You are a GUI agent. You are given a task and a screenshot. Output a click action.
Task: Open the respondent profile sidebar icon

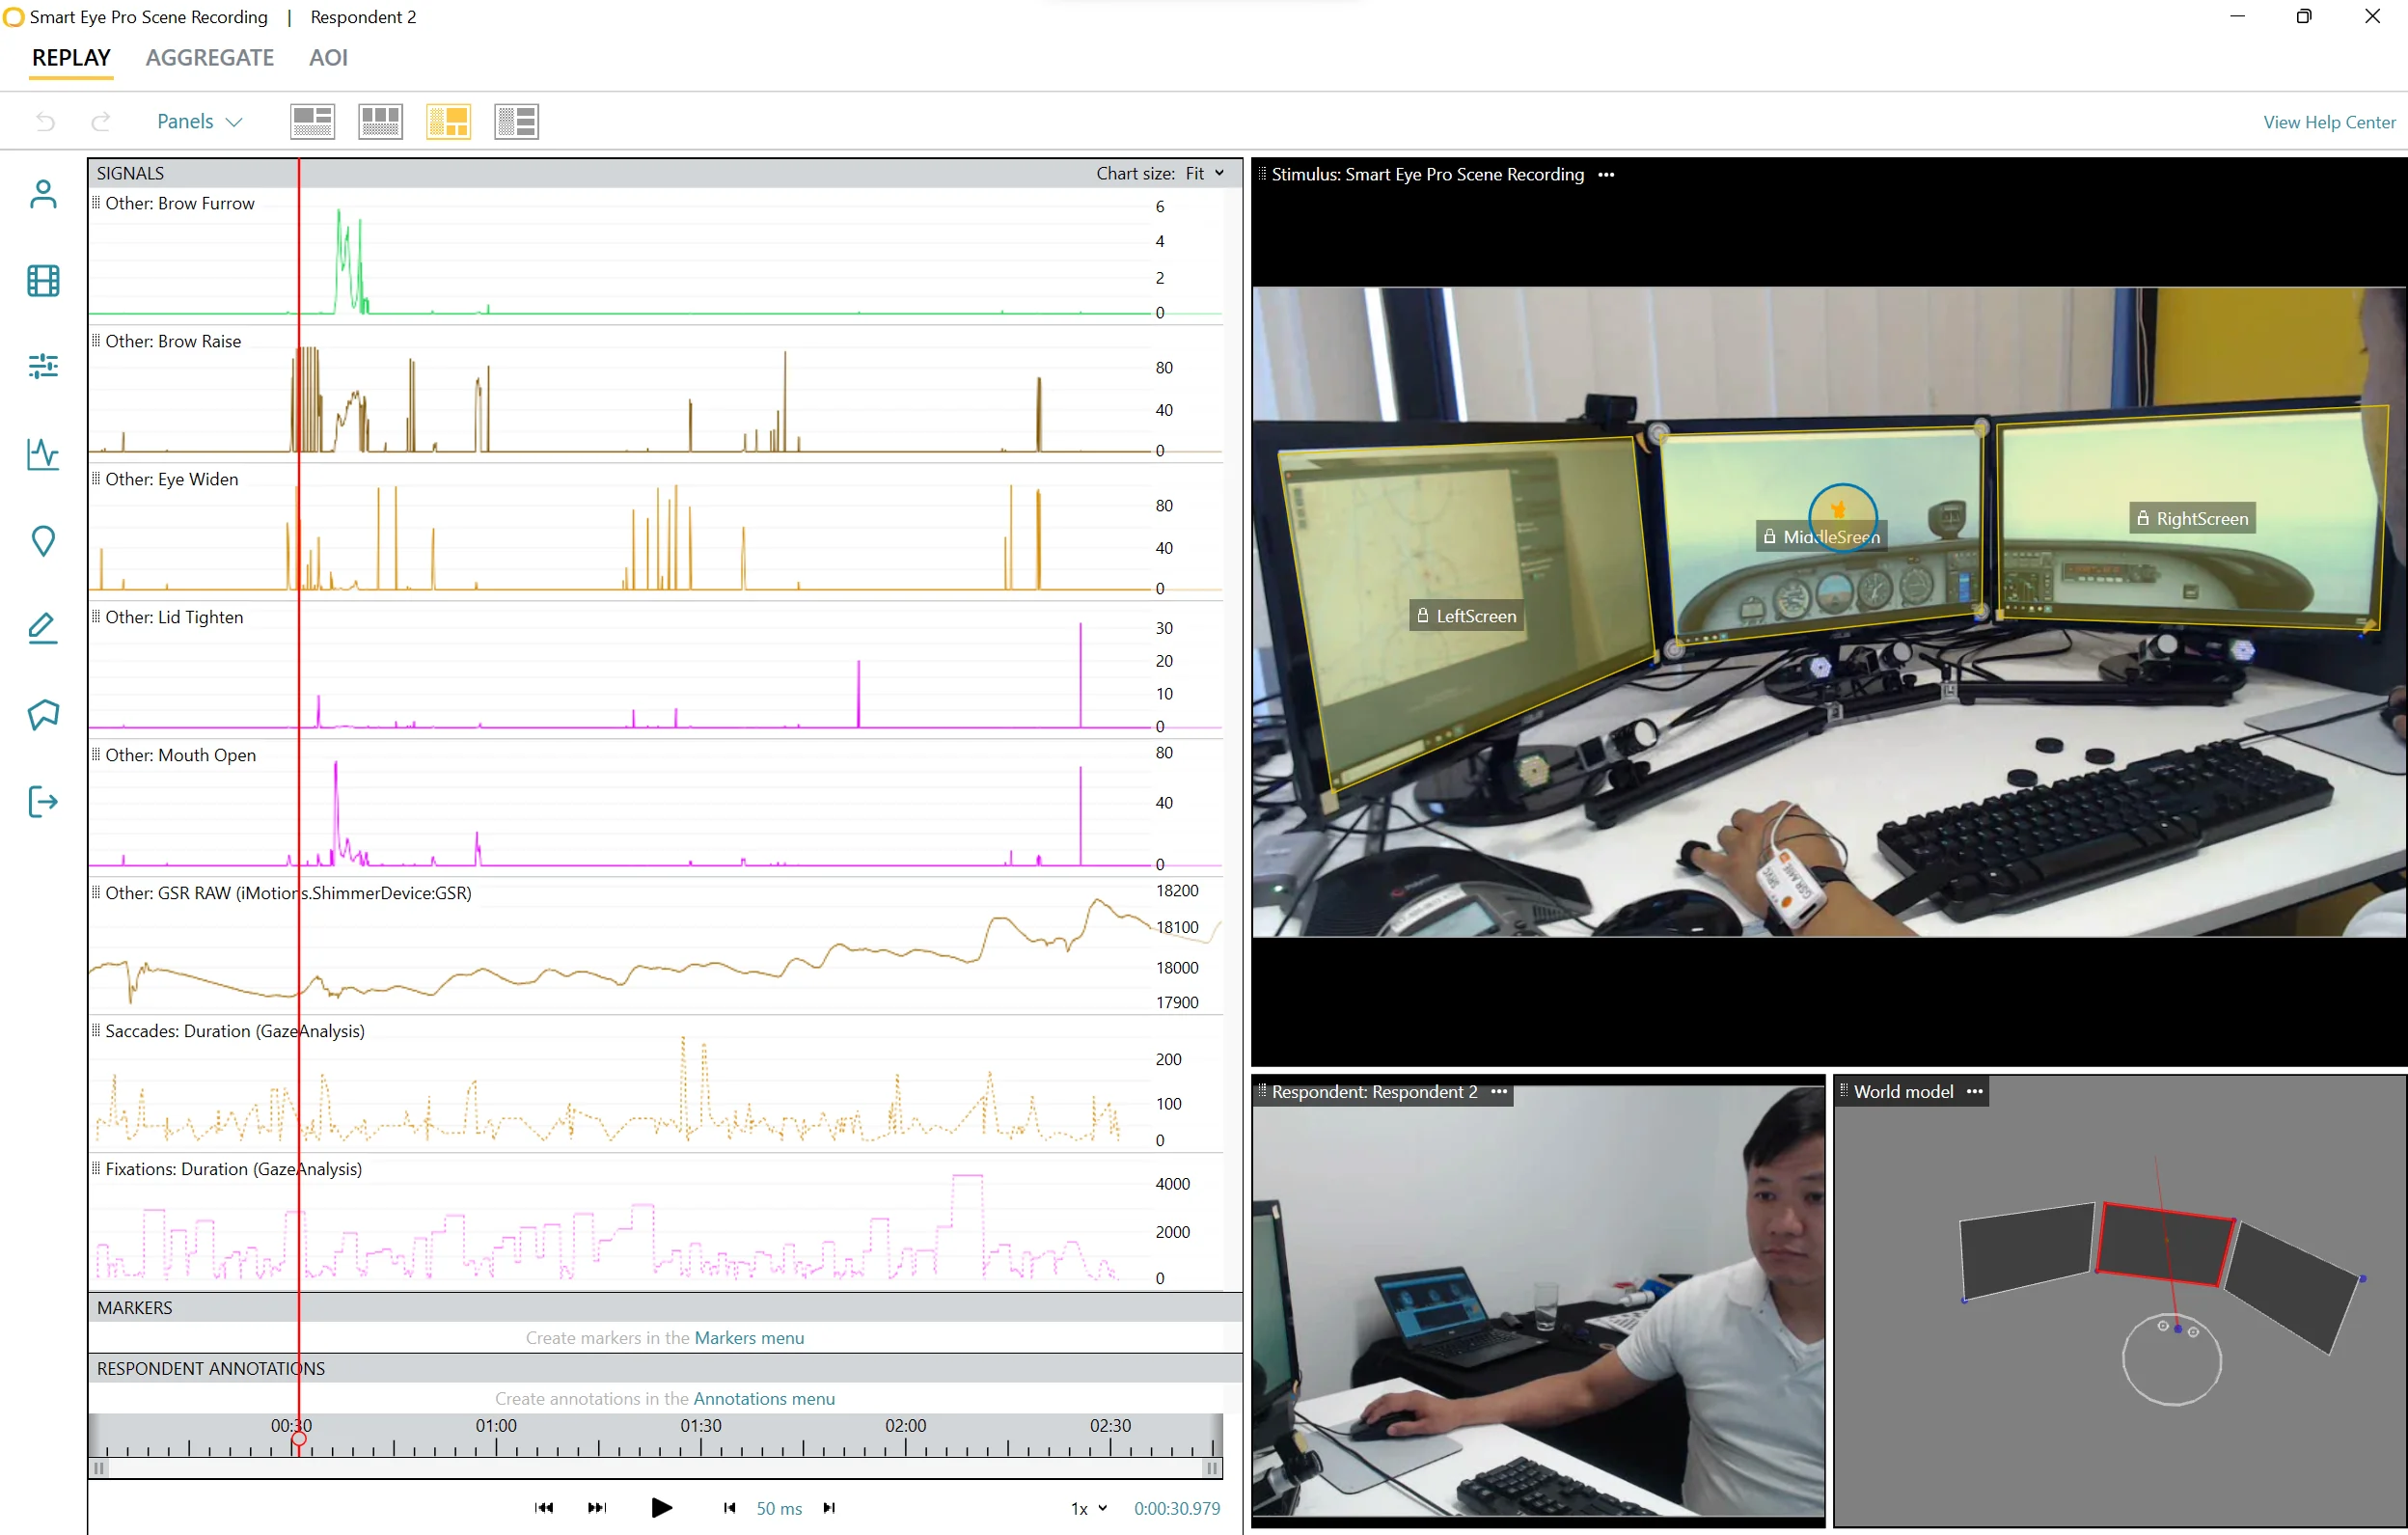(x=43, y=194)
